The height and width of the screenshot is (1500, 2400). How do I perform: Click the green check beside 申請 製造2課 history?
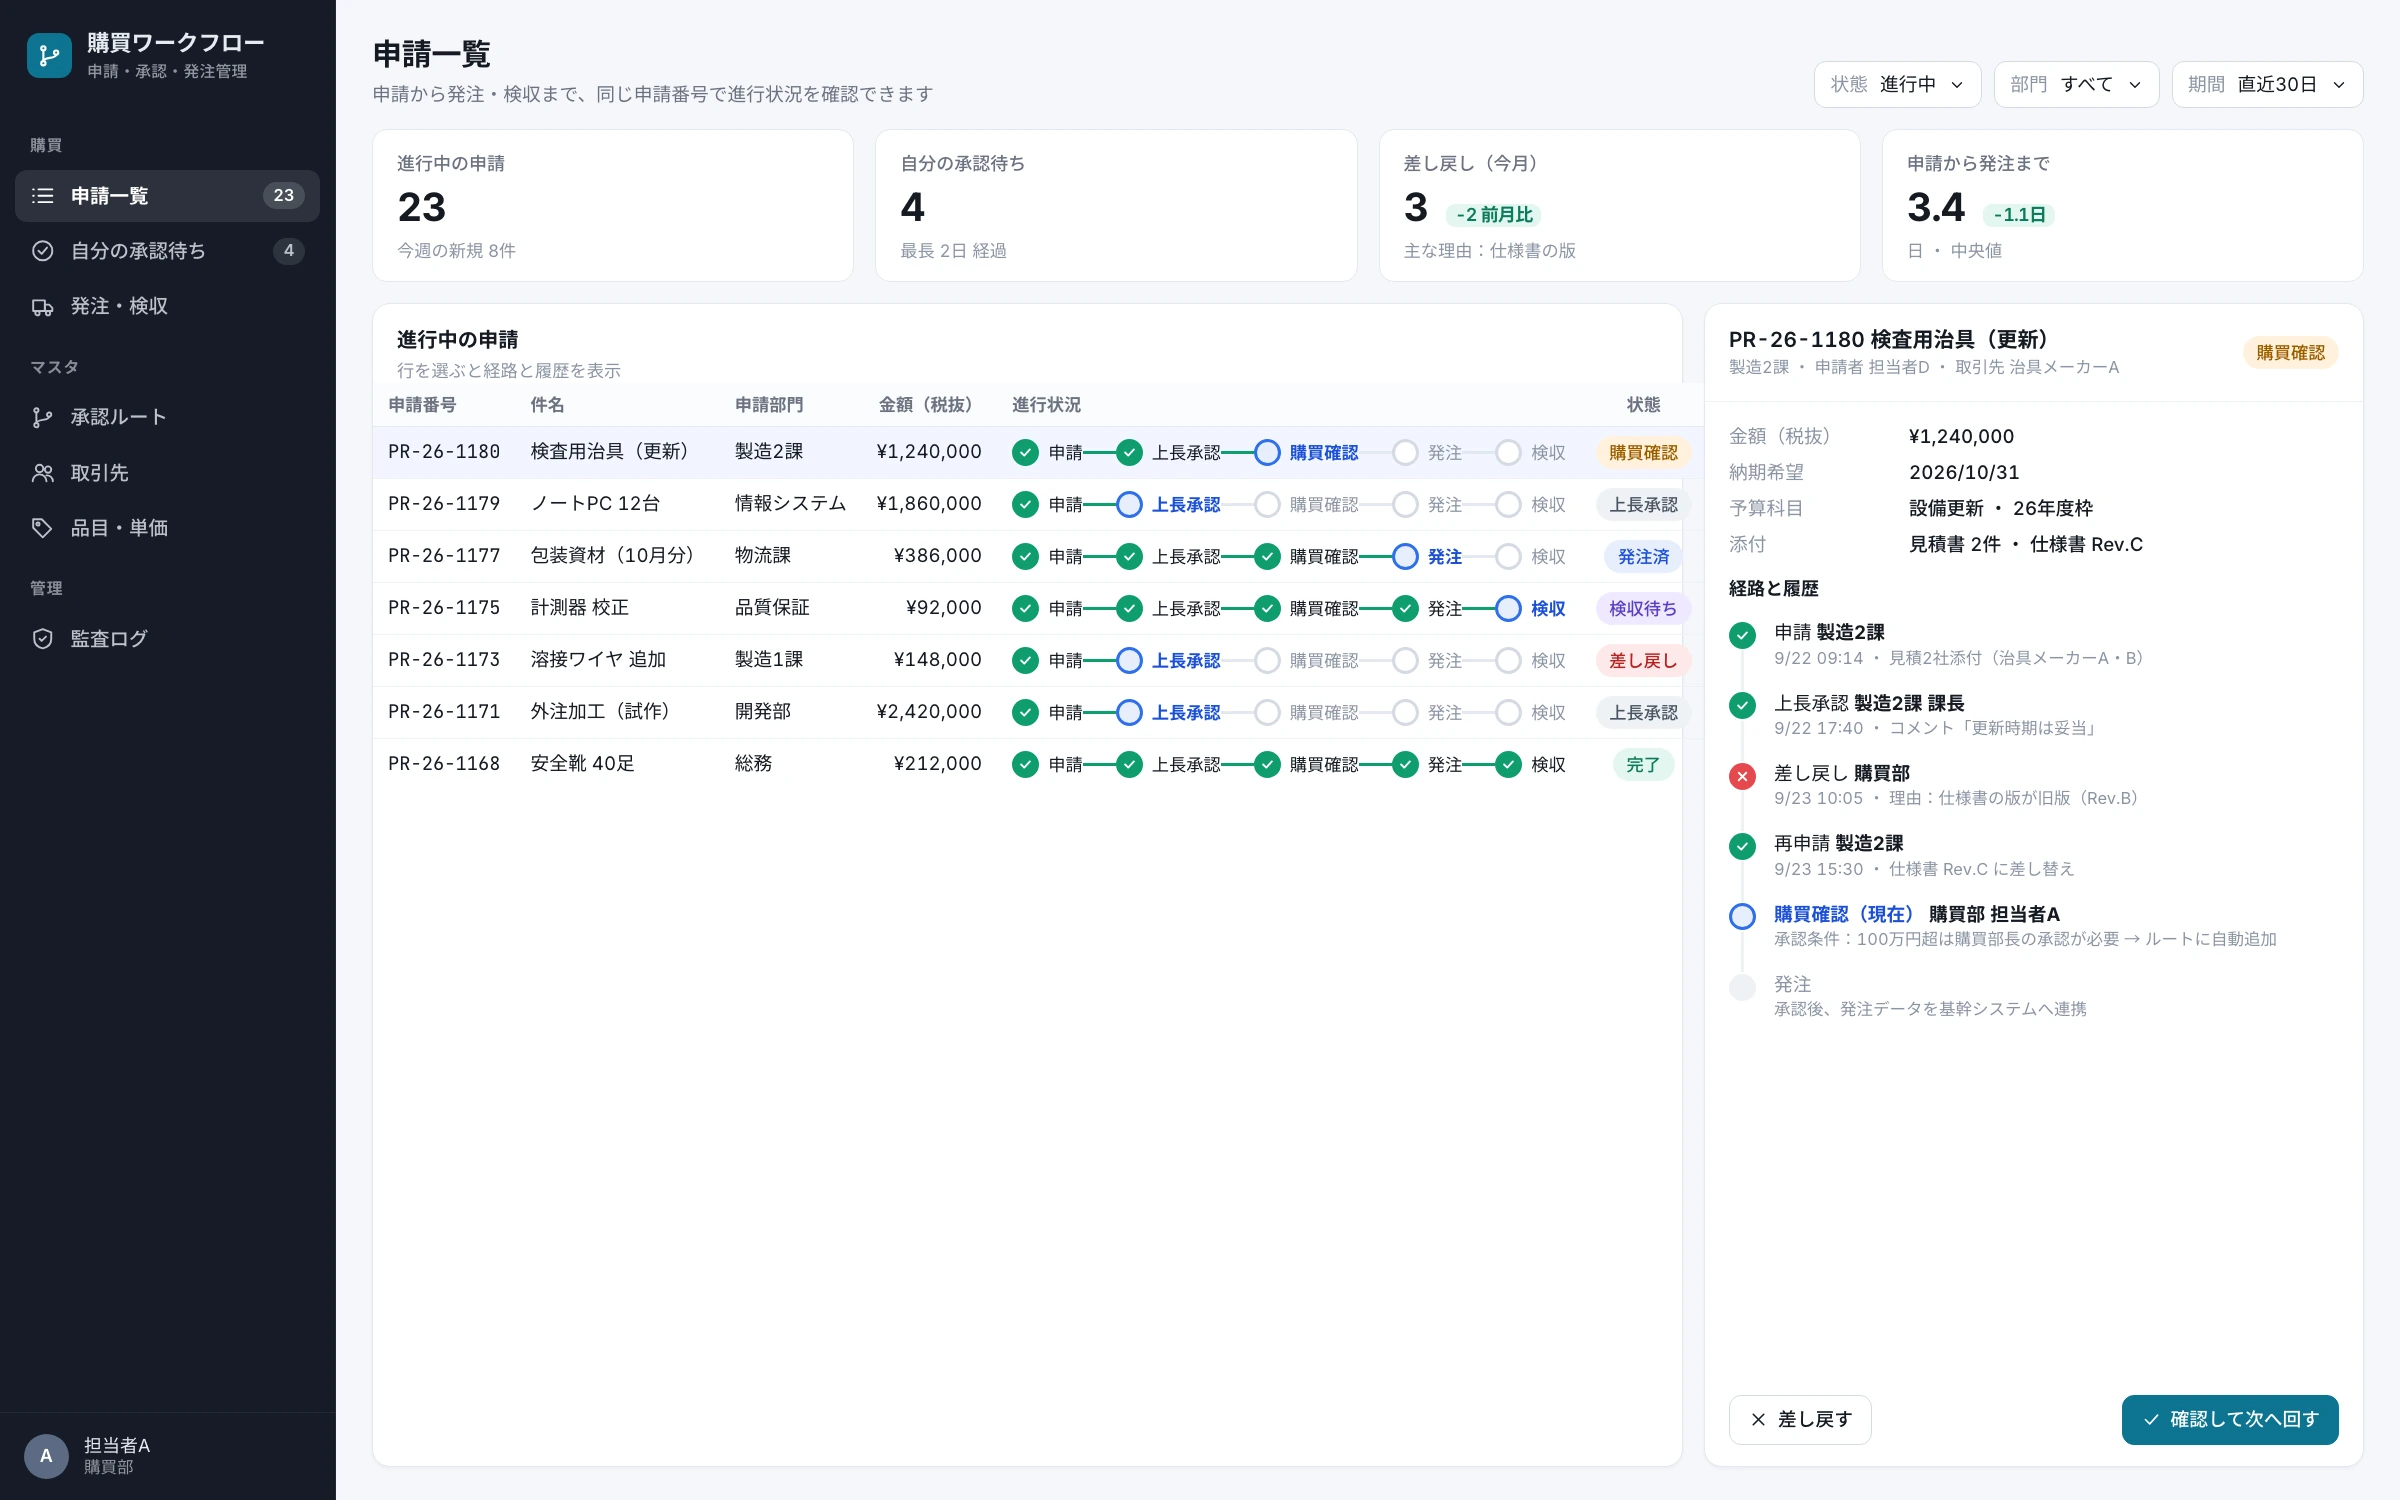point(1742,635)
